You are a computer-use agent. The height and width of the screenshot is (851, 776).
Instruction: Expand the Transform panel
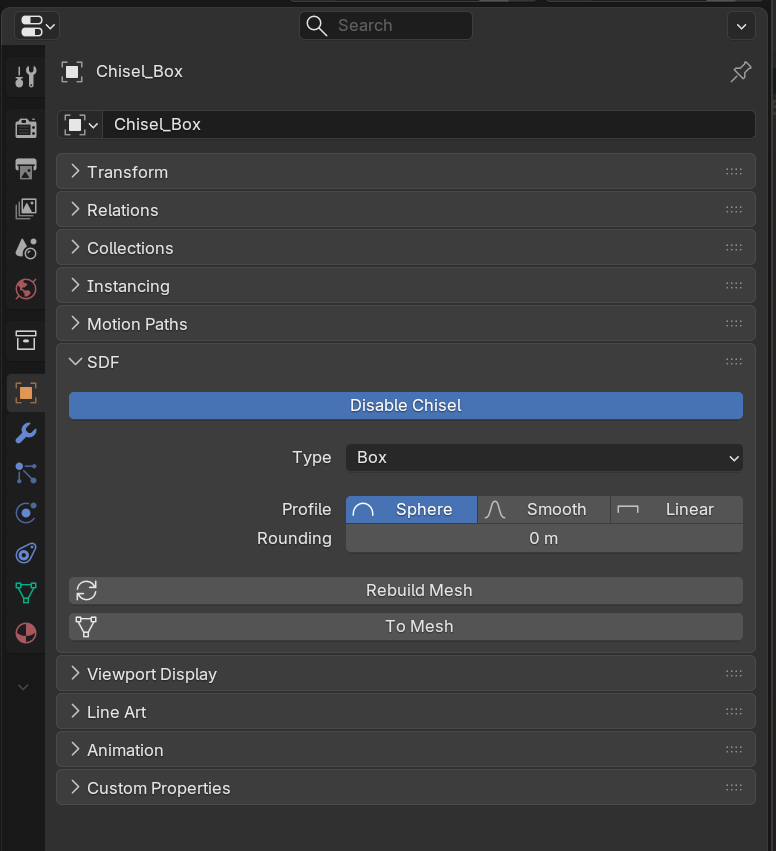pyautogui.click(x=128, y=171)
